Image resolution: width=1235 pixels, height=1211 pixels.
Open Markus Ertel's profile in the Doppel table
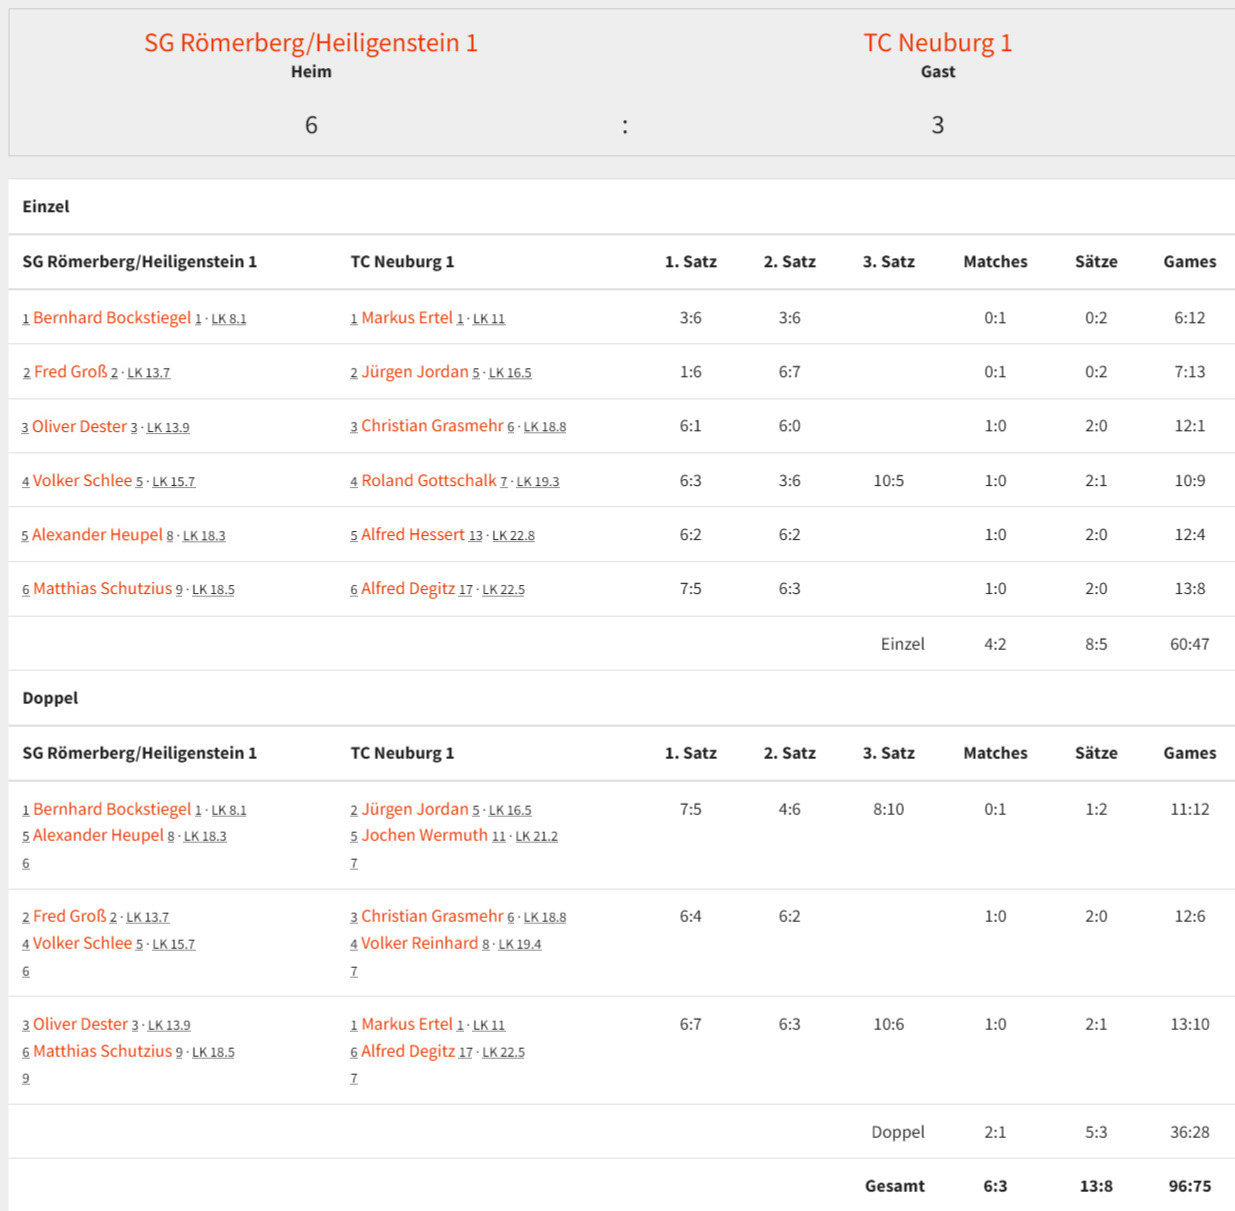(407, 1024)
